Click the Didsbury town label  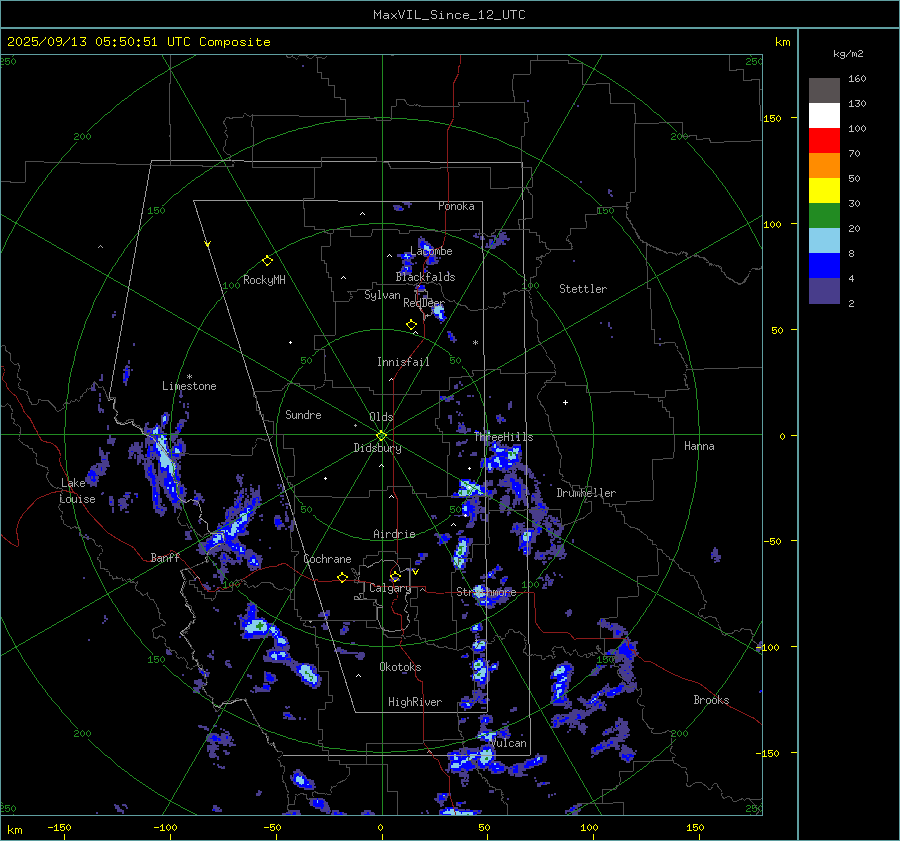point(377,448)
